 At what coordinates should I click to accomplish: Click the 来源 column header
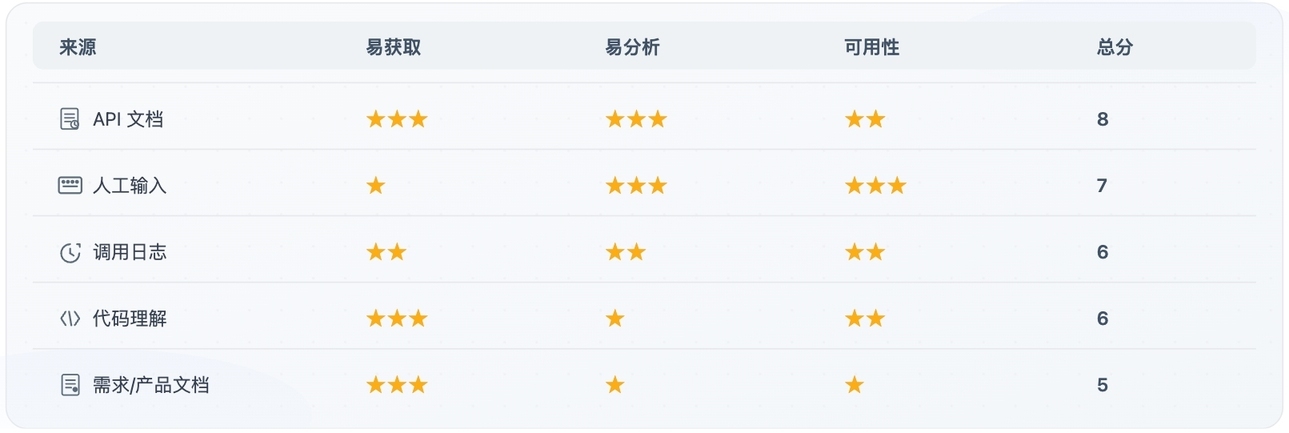[x=78, y=47]
